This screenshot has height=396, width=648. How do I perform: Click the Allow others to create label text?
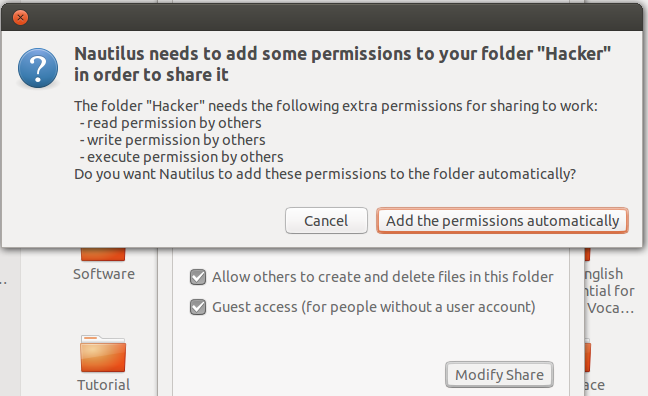[383, 277]
